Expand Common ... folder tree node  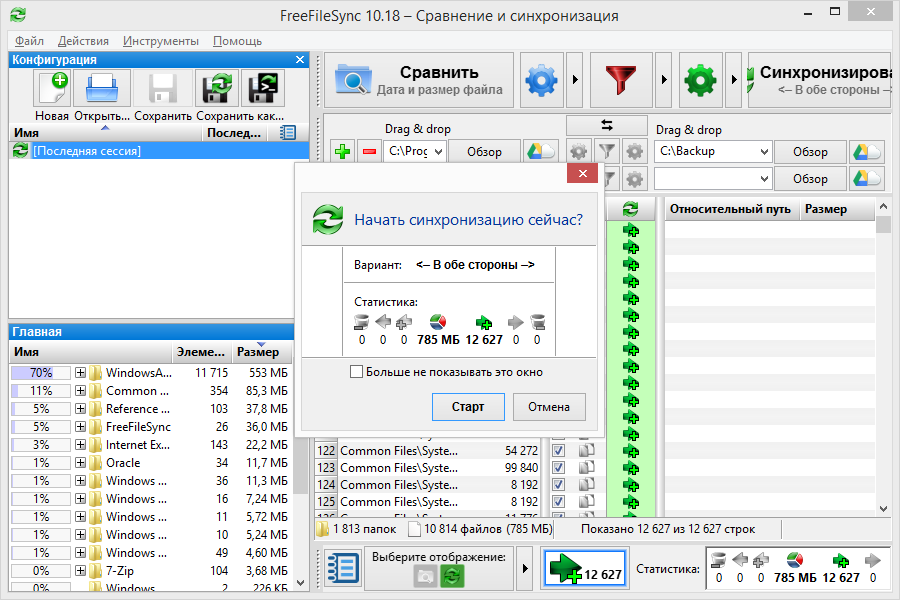click(80, 390)
